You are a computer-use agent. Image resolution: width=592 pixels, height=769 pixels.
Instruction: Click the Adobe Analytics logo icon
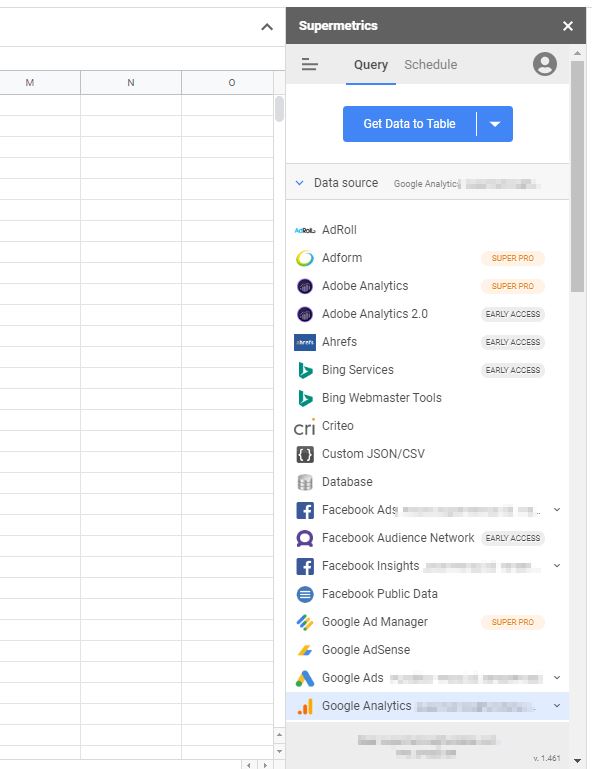click(x=305, y=286)
